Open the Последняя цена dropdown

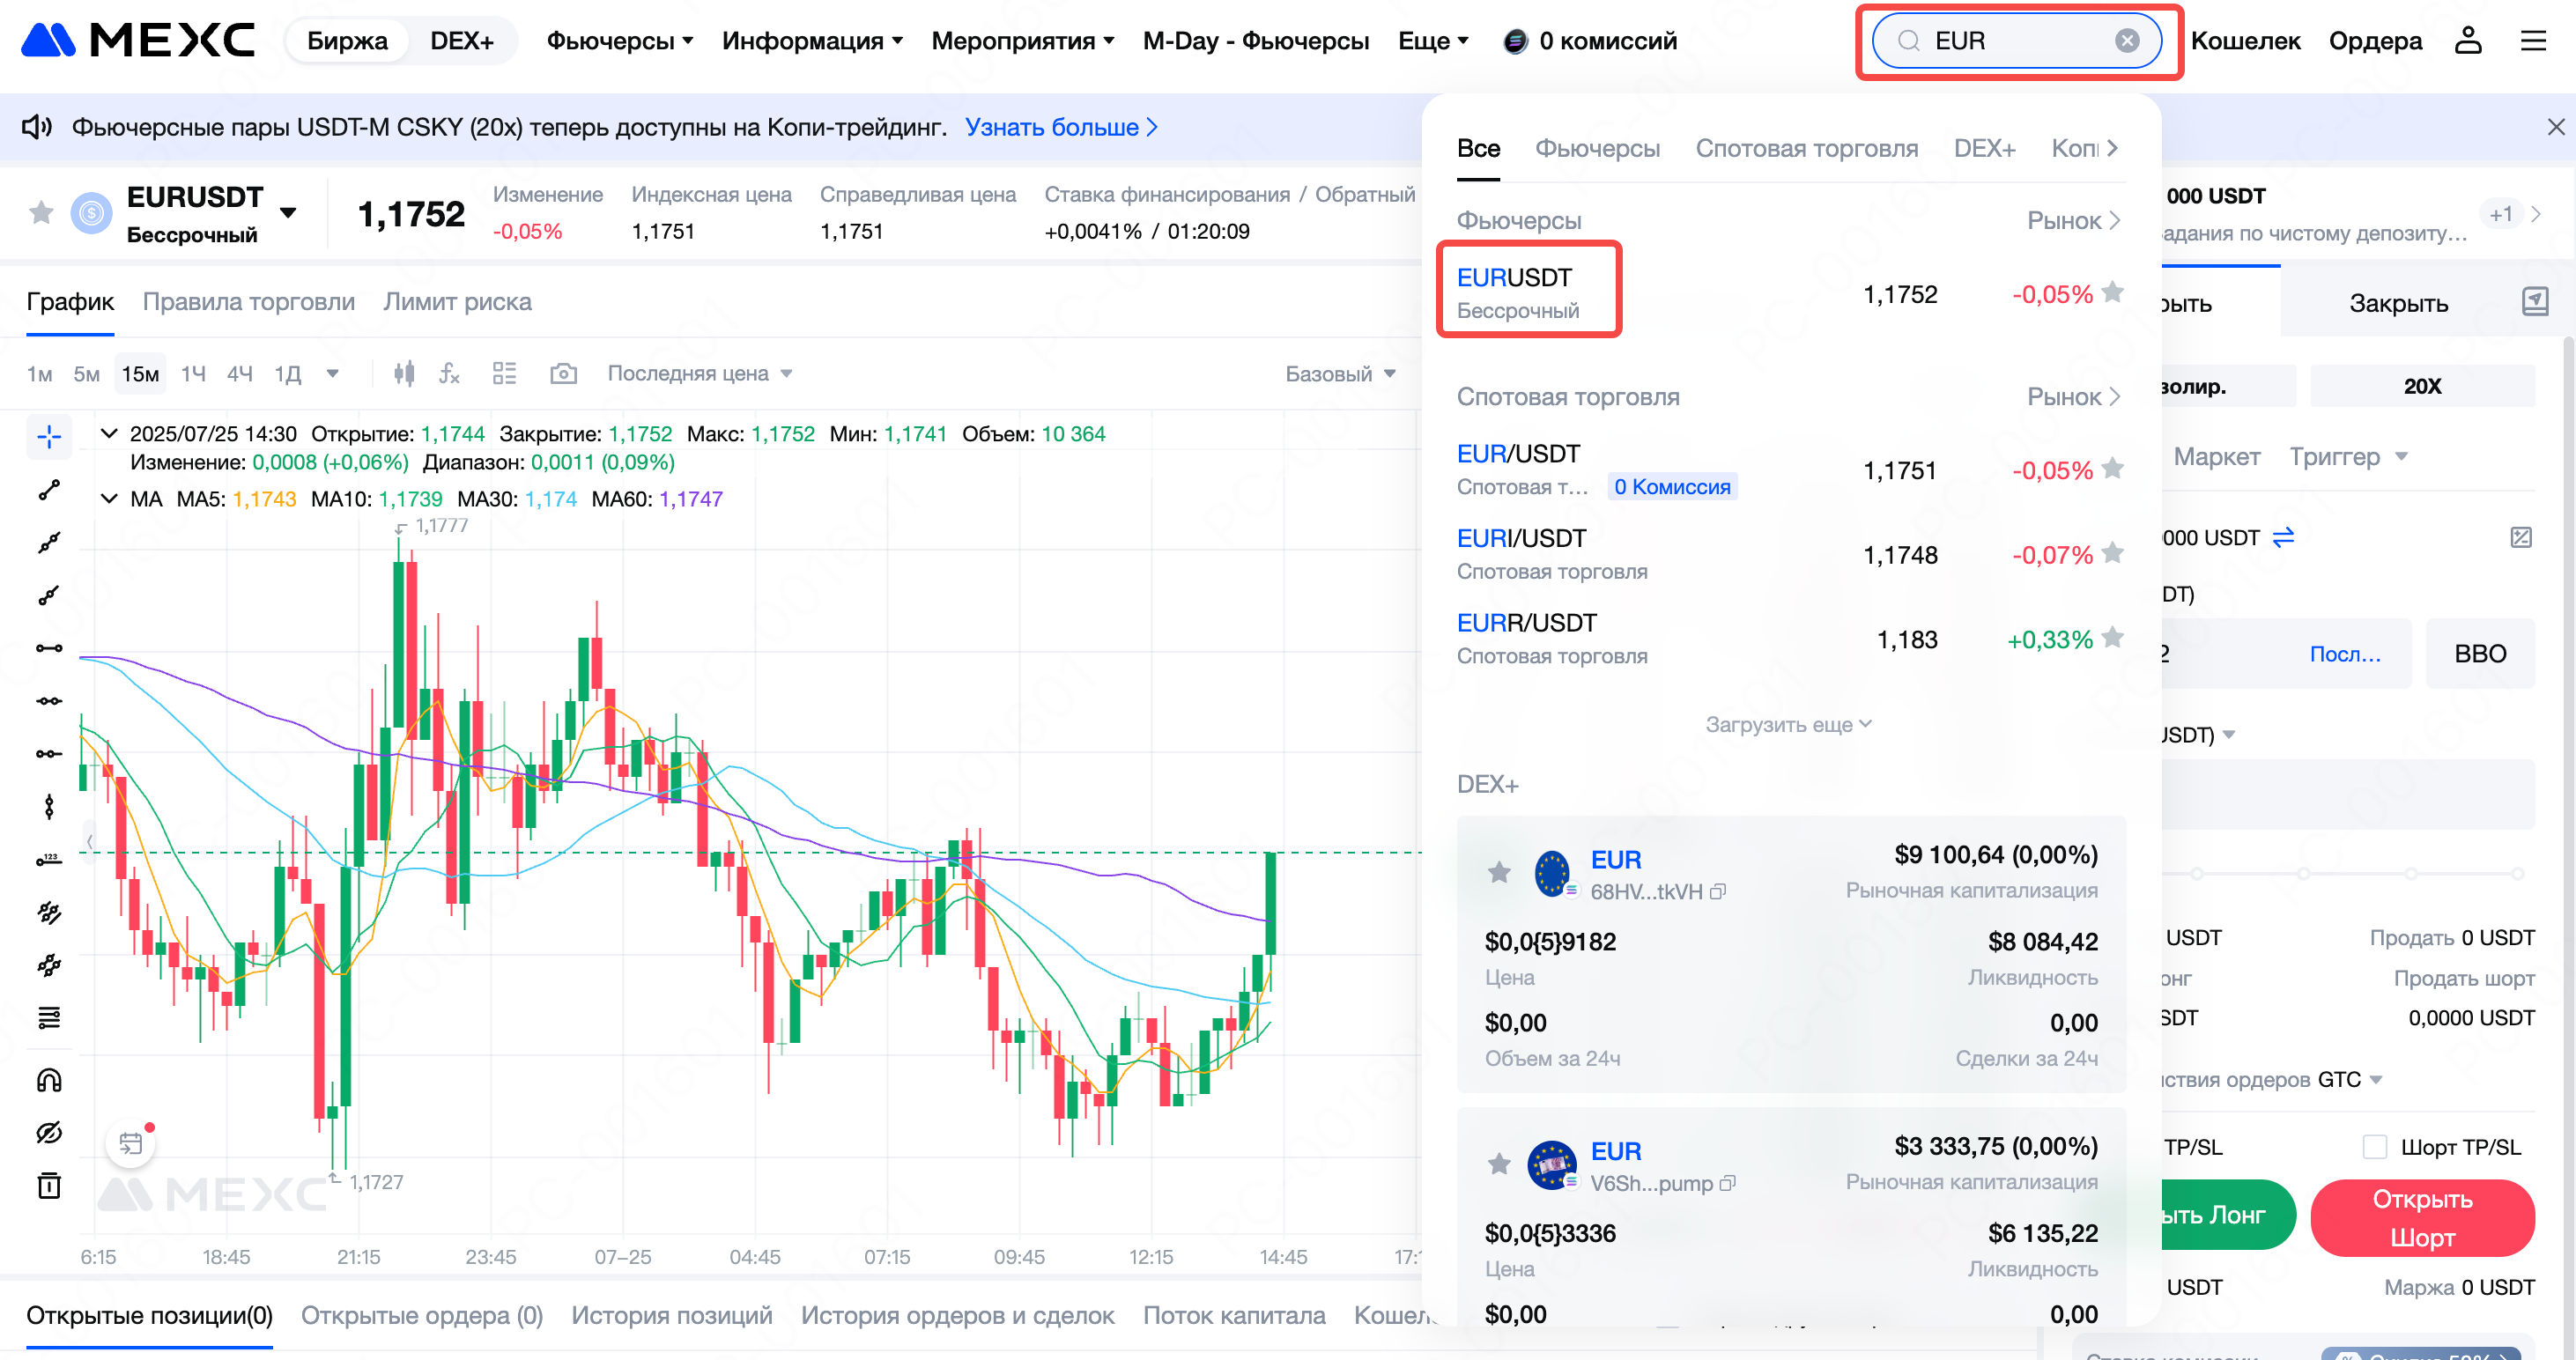click(x=699, y=373)
